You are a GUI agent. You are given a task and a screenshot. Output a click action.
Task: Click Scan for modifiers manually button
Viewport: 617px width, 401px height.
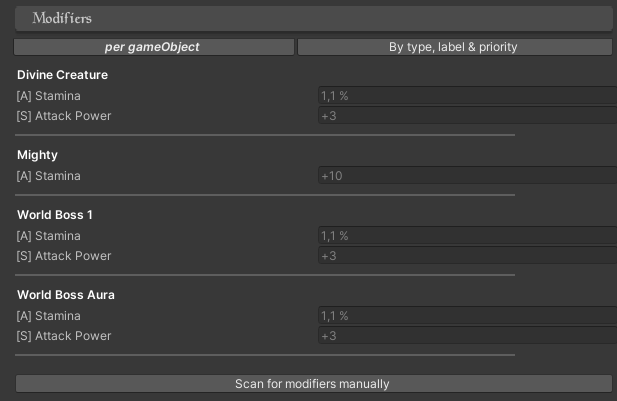tap(312, 383)
